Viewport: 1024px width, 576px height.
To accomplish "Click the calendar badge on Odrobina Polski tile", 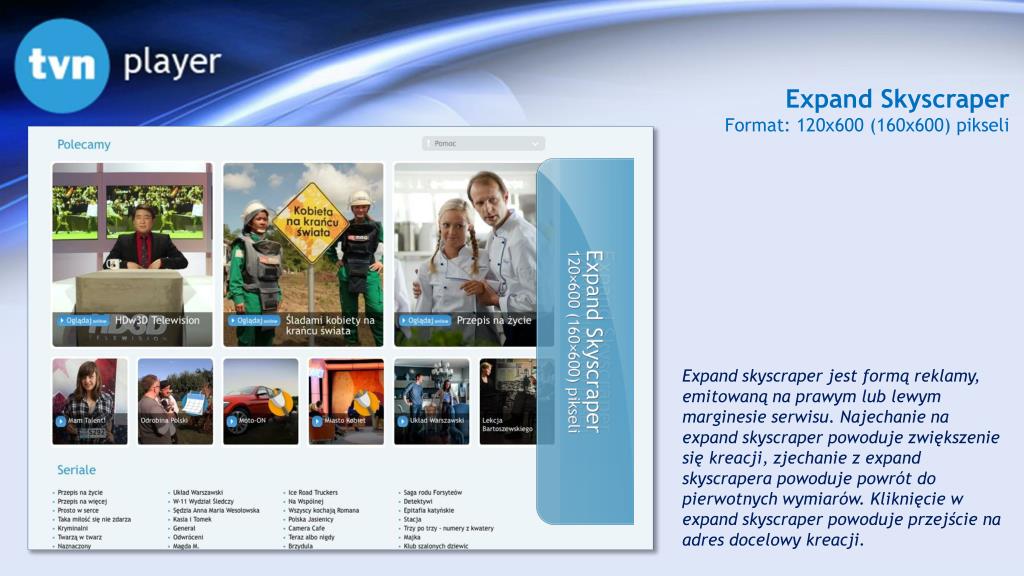I will tap(195, 403).
